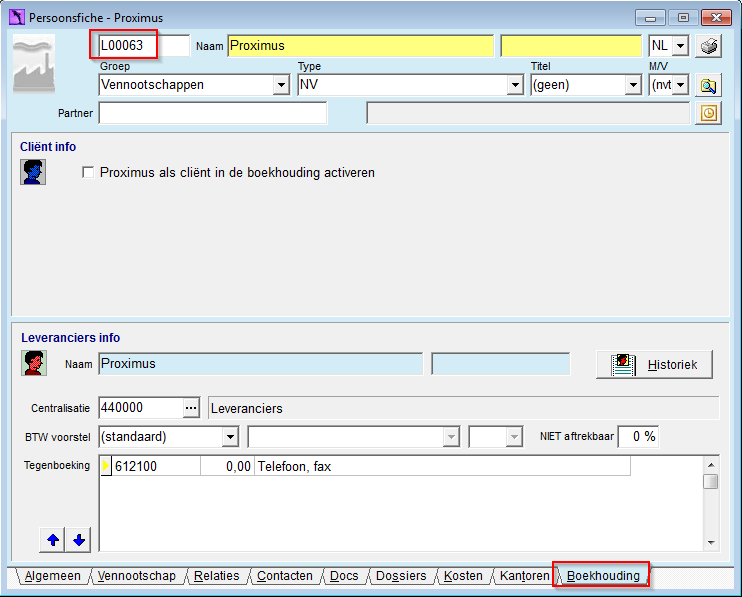The image size is (742, 597).
Task: Click the Centralisatie 440000 field
Action: [x=141, y=408]
